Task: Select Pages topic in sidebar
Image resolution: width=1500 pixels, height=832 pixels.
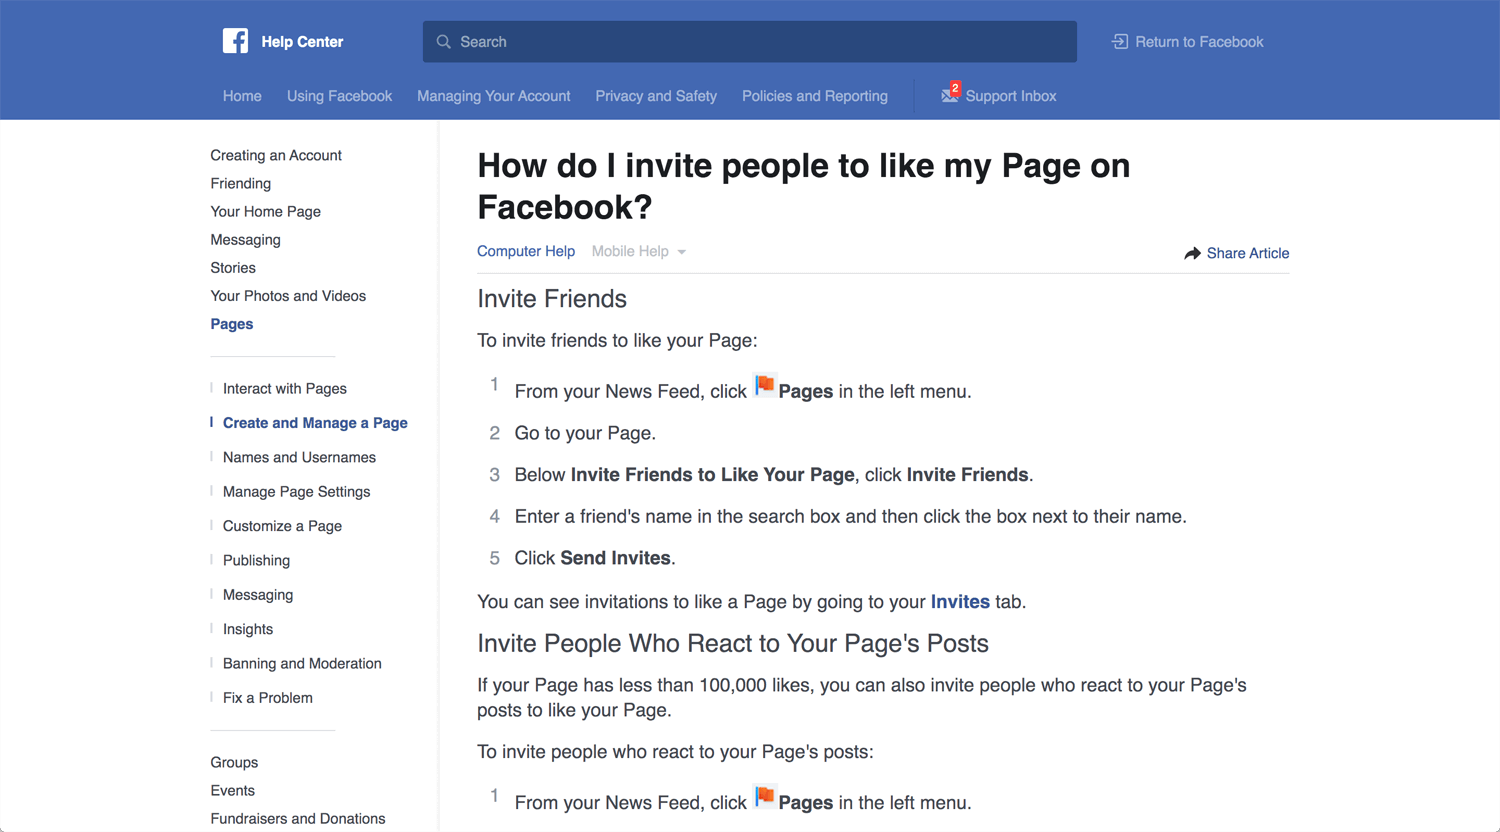Action: click(x=232, y=324)
